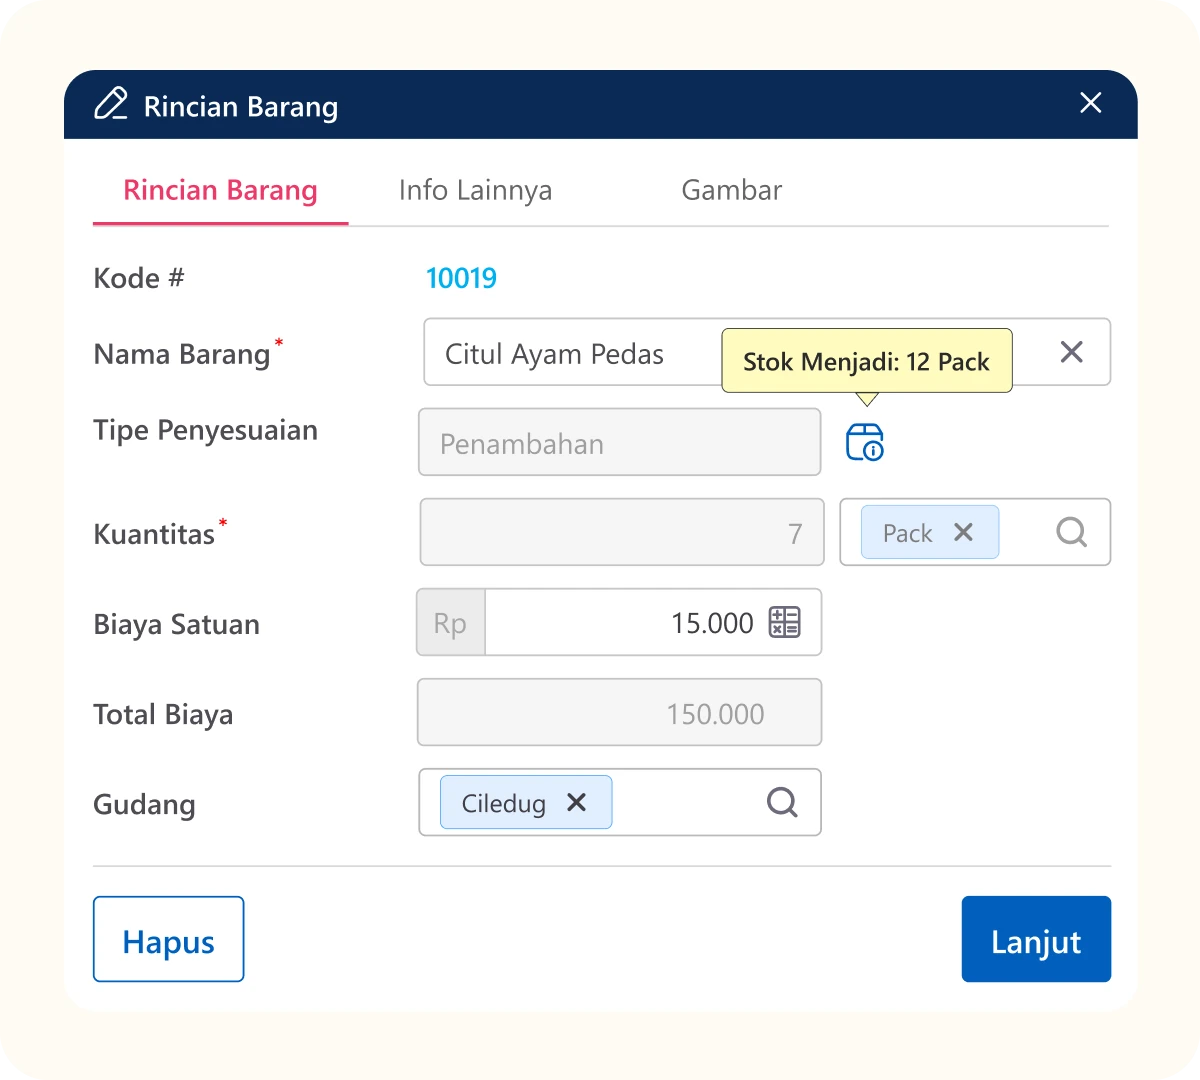This screenshot has height=1080, width=1200.
Task: Open the calculator in Biaya Satuan
Action: (784, 622)
